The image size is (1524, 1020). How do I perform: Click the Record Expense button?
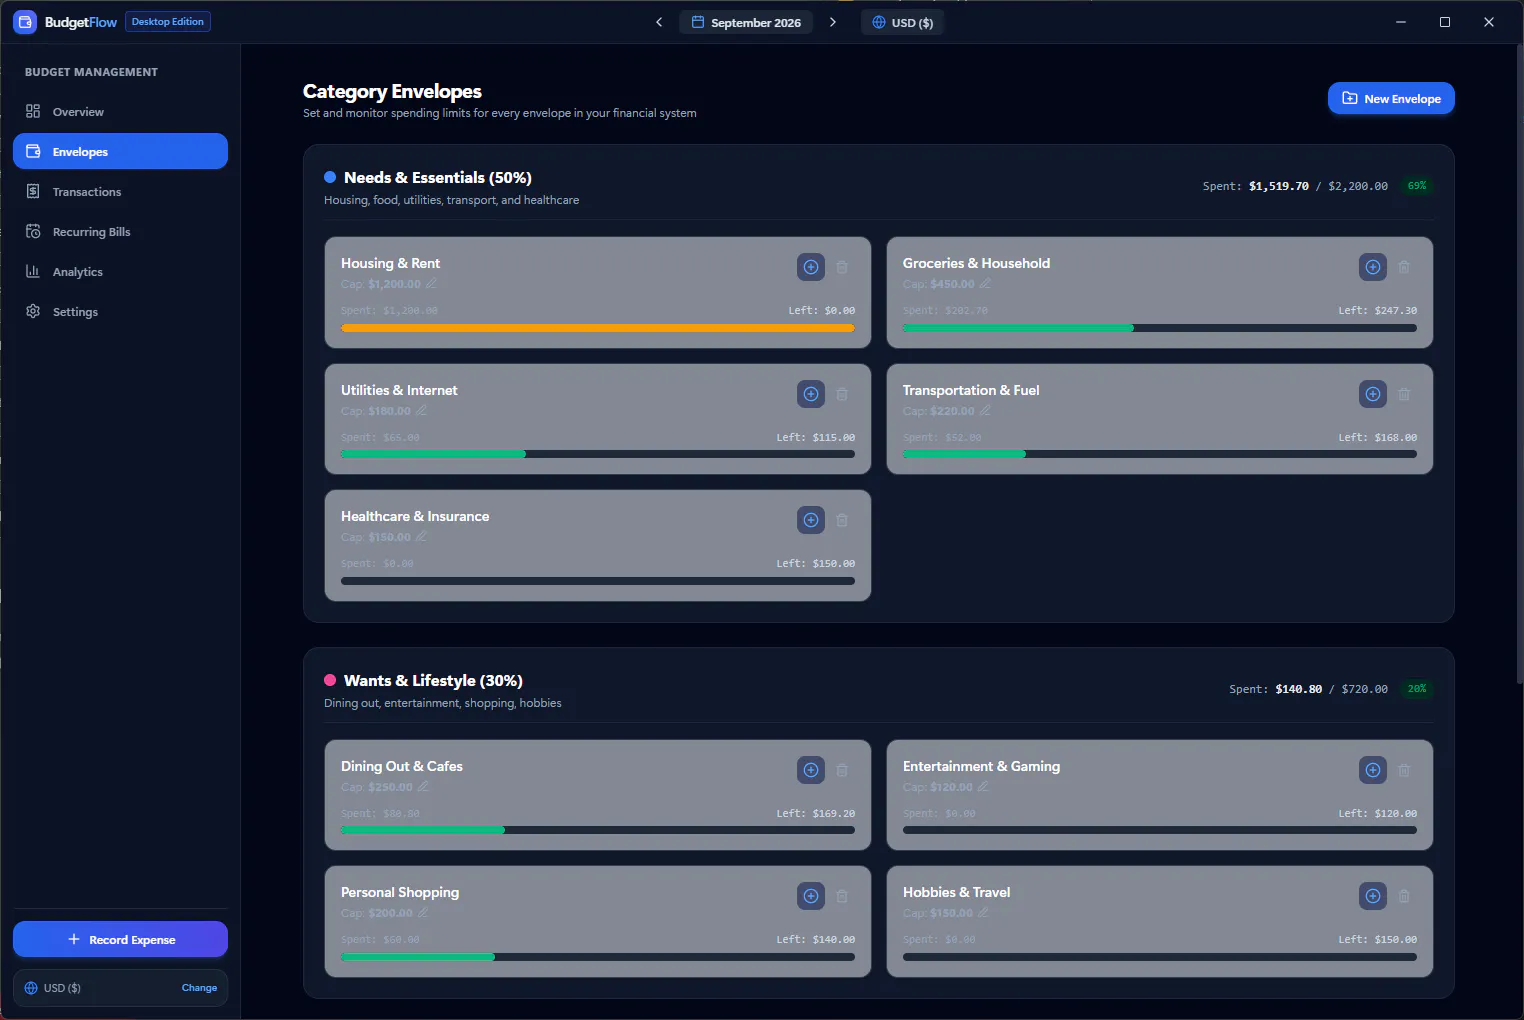click(x=120, y=940)
